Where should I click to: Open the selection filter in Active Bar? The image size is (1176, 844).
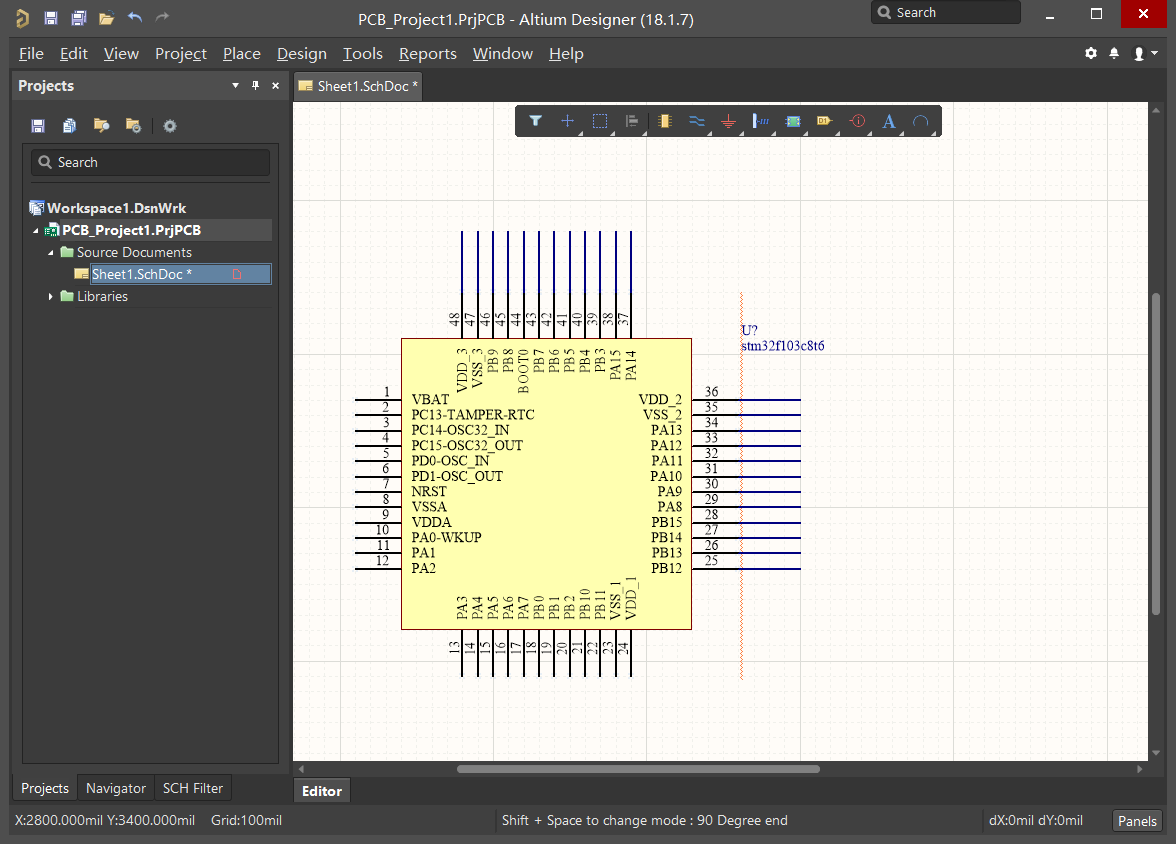click(x=536, y=121)
